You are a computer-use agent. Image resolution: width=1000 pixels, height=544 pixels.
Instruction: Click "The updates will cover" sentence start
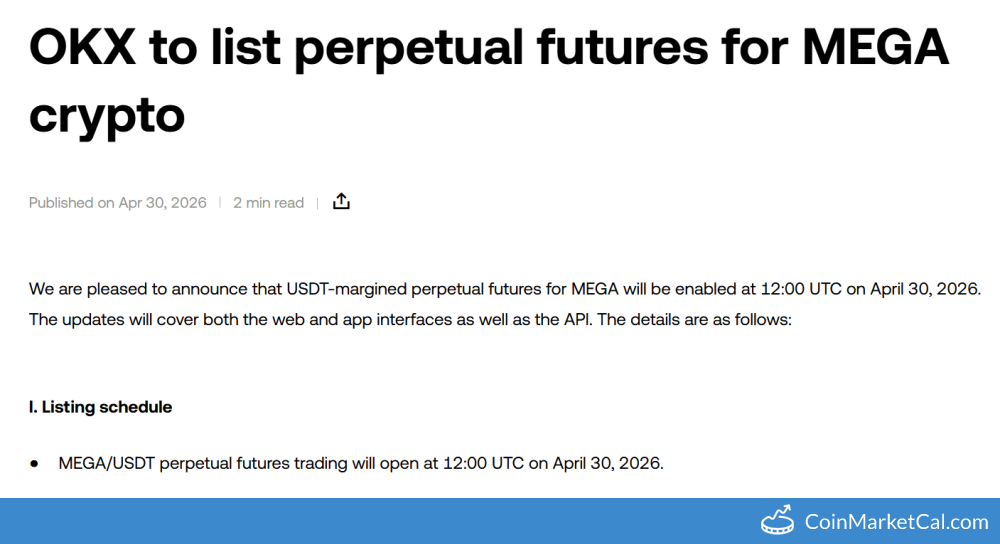click(x=110, y=322)
